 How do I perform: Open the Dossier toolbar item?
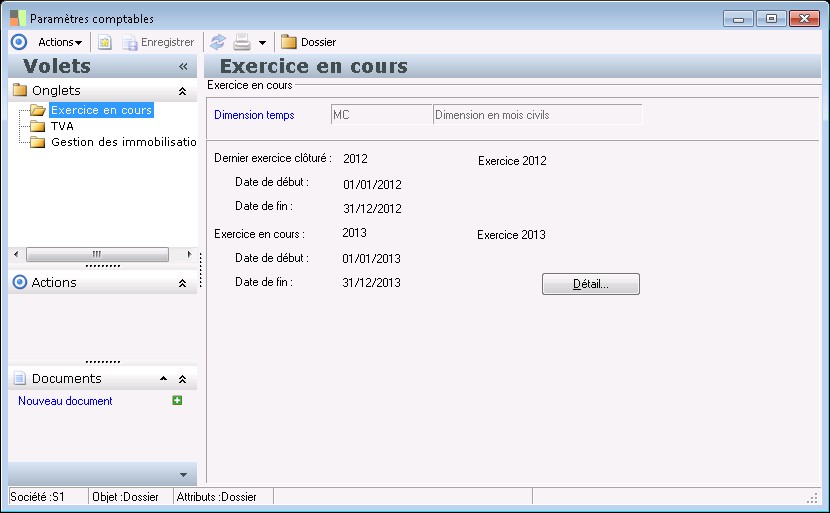[x=309, y=42]
